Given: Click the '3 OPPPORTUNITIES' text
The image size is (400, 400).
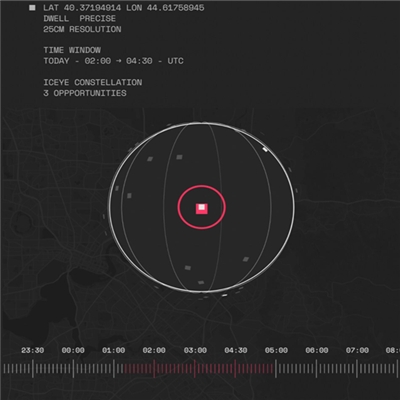Looking at the screenshot, I should [x=85, y=93].
